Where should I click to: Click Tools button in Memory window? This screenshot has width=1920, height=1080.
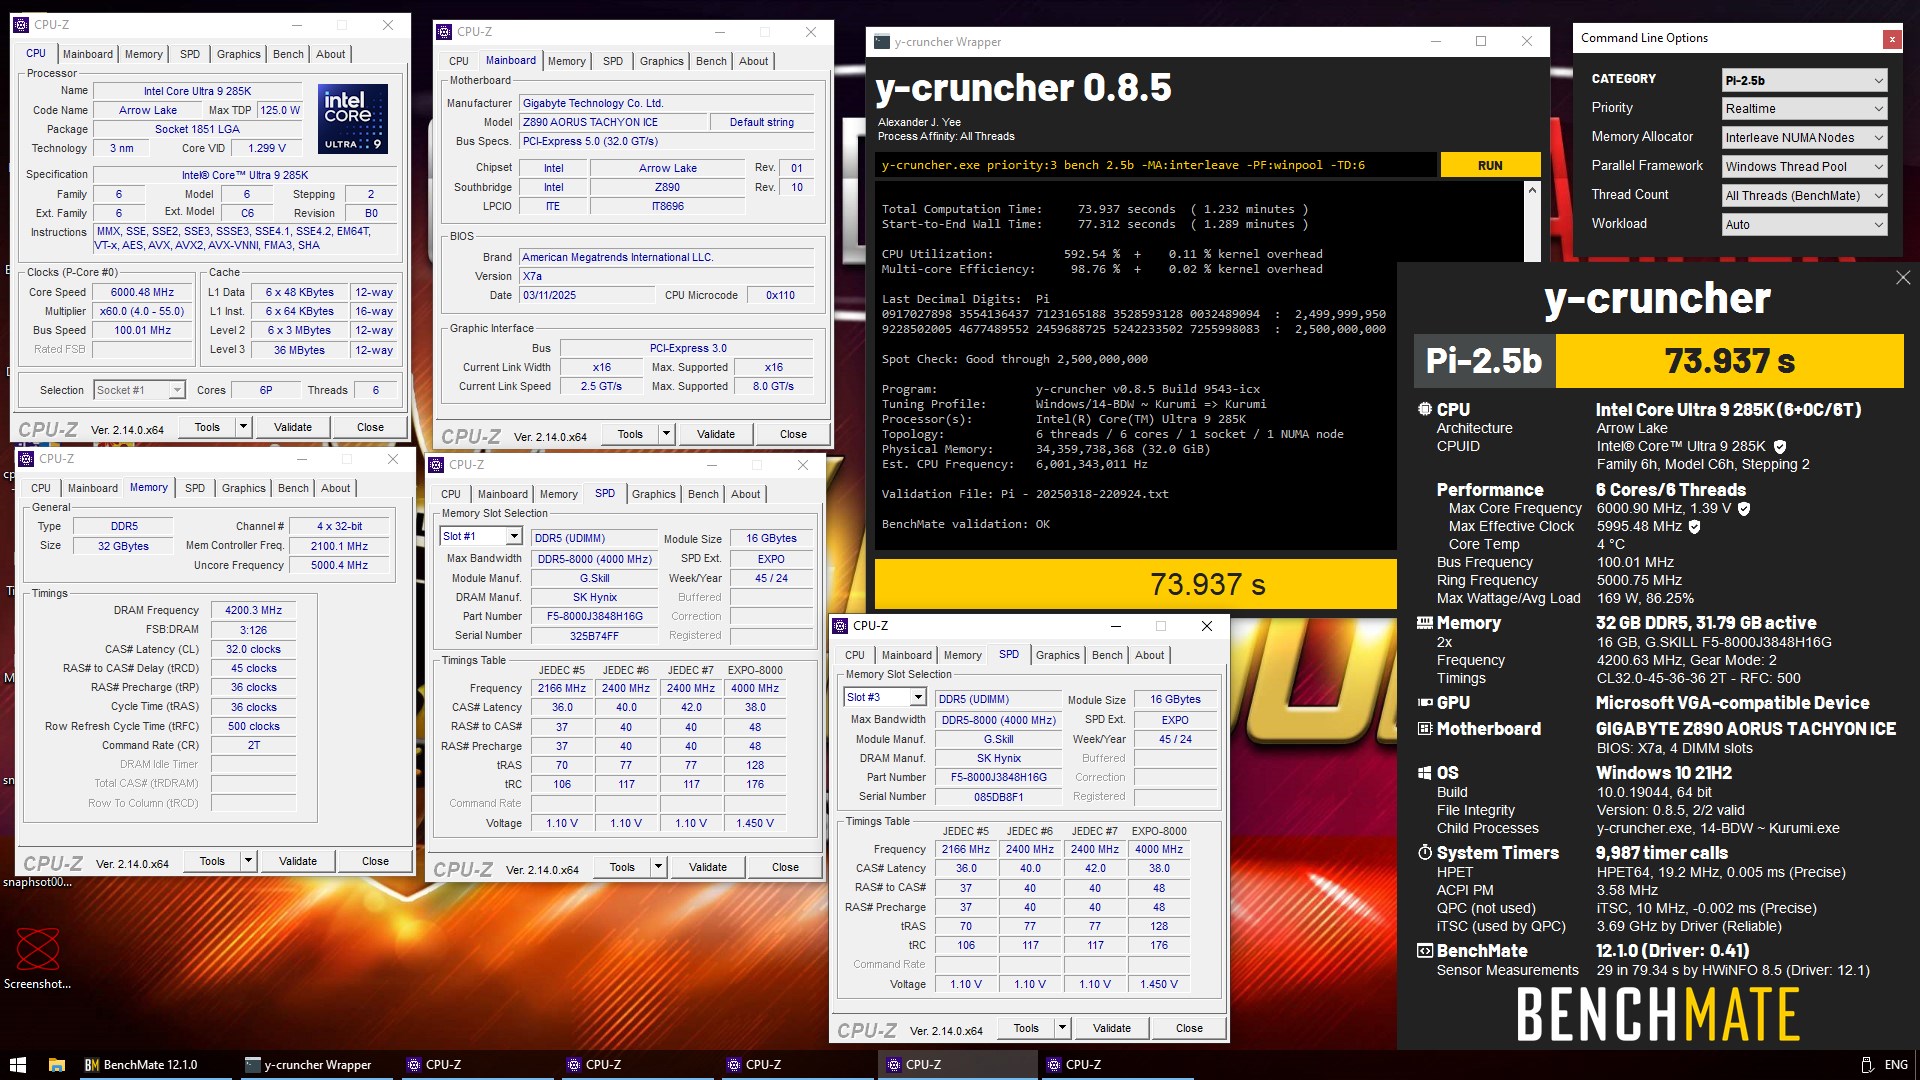pos(212,861)
